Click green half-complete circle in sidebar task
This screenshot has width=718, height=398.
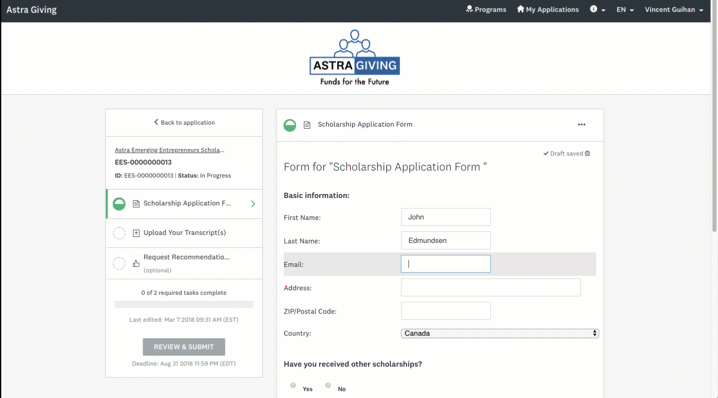(x=119, y=204)
